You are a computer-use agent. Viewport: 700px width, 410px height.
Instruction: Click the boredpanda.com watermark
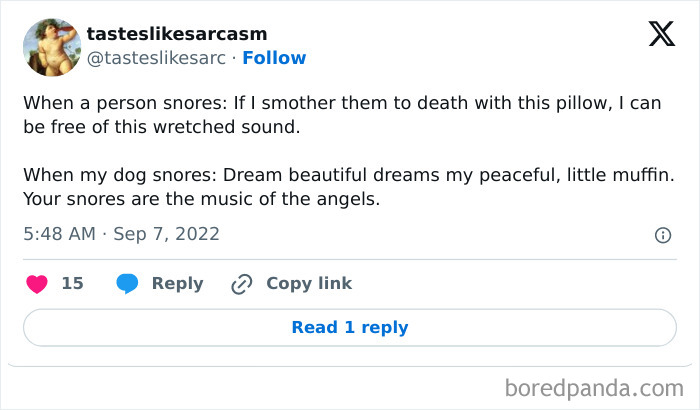tap(593, 386)
